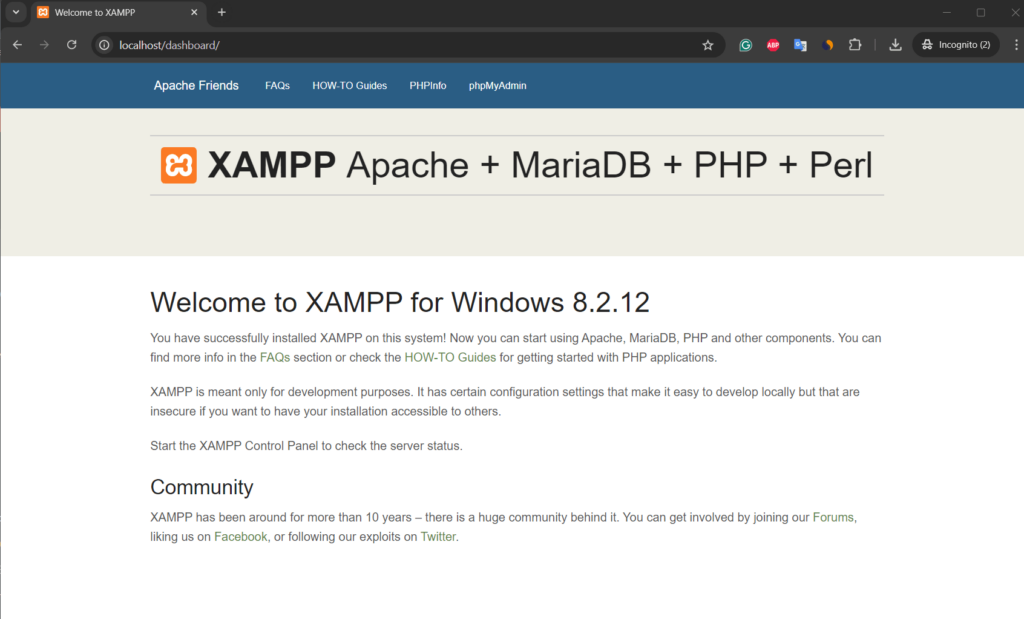Open the Chrome three-dot menu
Image resolution: width=1024 pixels, height=619 pixels.
coord(1016,45)
